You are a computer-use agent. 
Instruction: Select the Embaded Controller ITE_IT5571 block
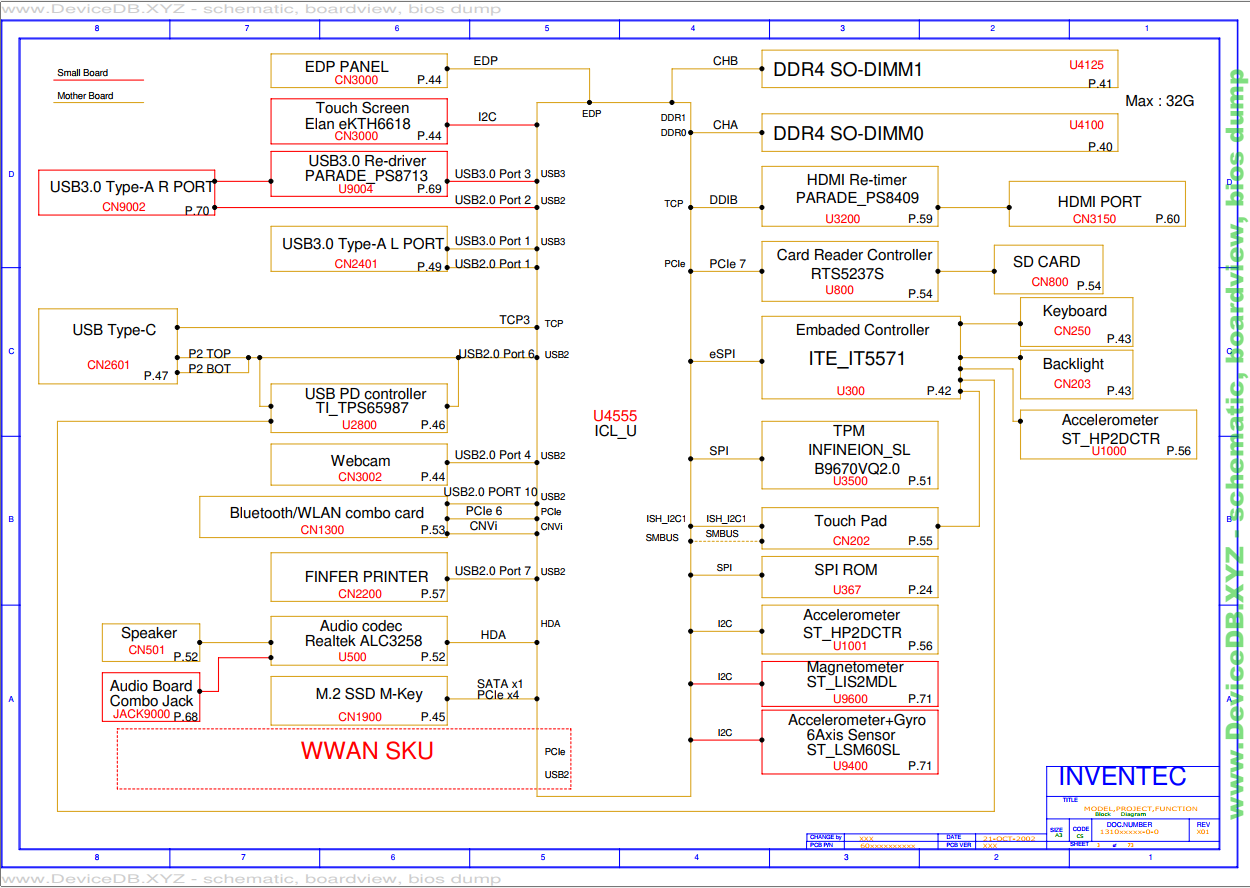click(861, 358)
